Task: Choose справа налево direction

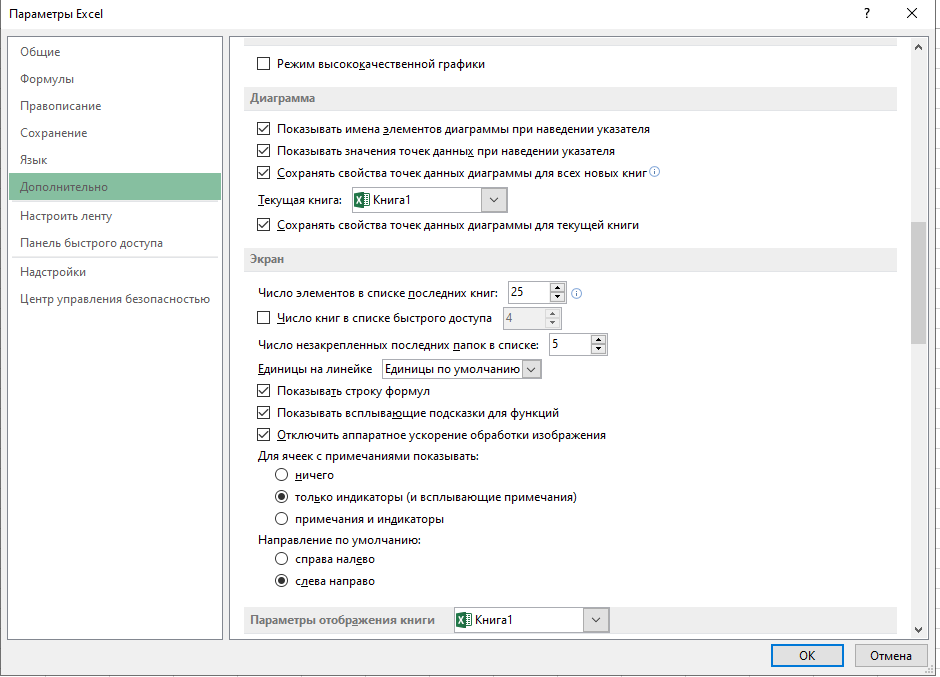Action: pos(281,559)
